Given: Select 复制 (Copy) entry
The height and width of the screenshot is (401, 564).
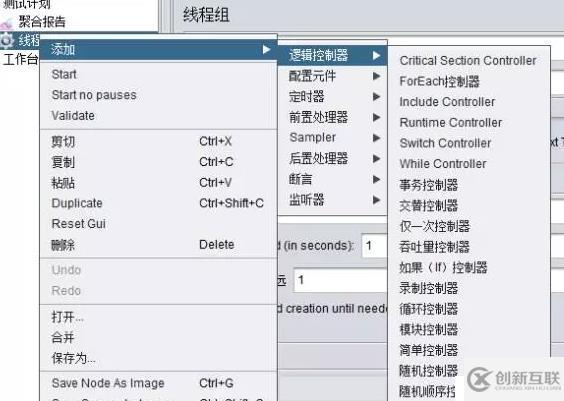Looking at the screenshot, I should pyautogui.click(x=158, y=162).
